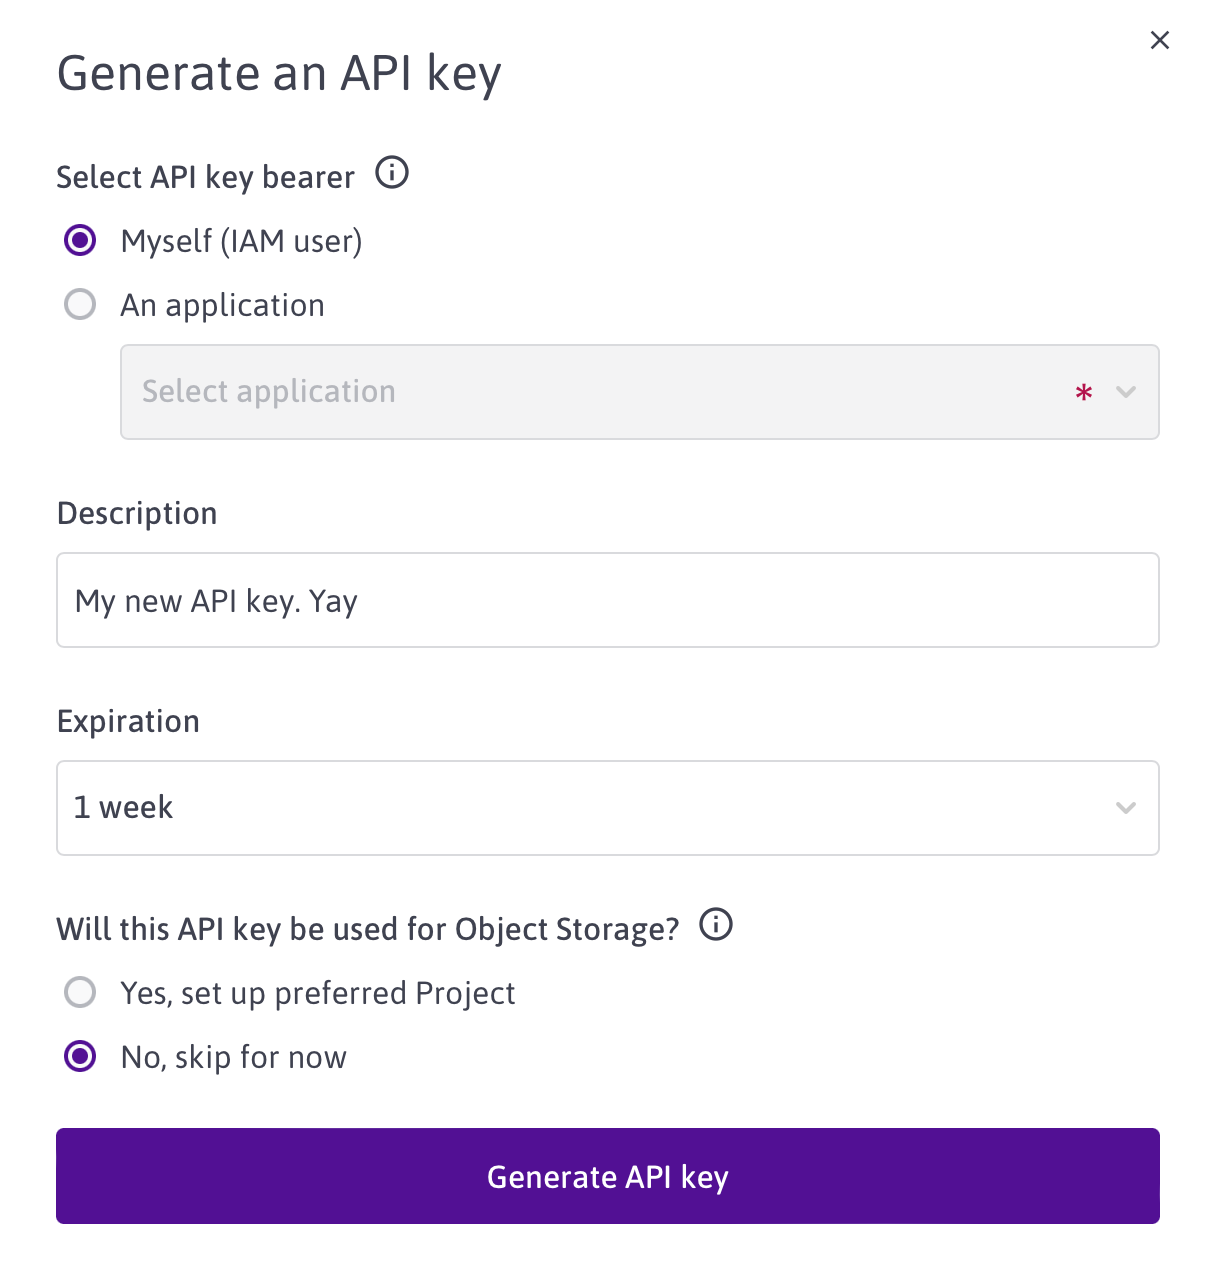Choose Yes, set up preferred Project

point(79,992)
